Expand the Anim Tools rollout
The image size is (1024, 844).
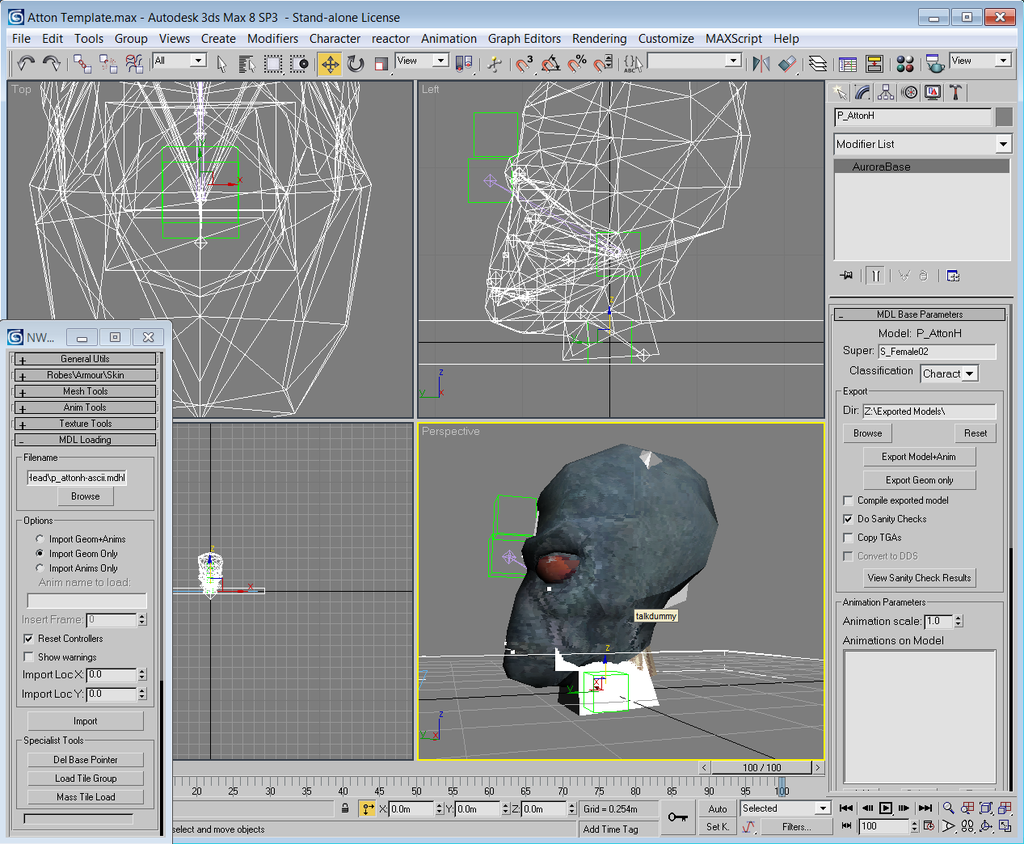85,408
